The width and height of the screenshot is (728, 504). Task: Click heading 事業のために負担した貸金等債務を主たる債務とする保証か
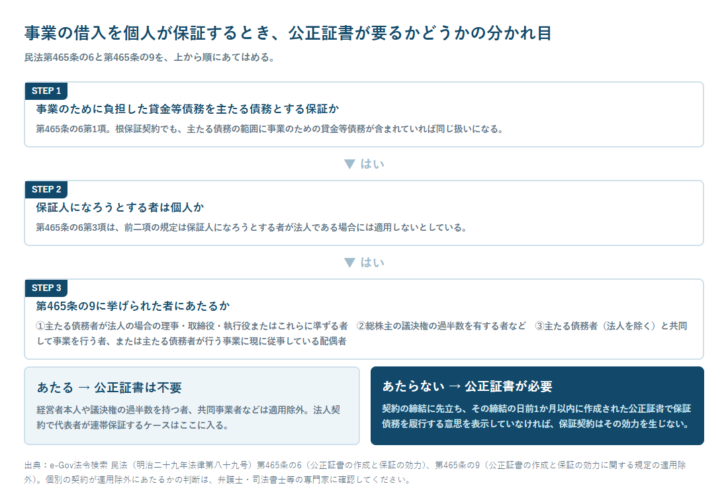coord(188,109)
